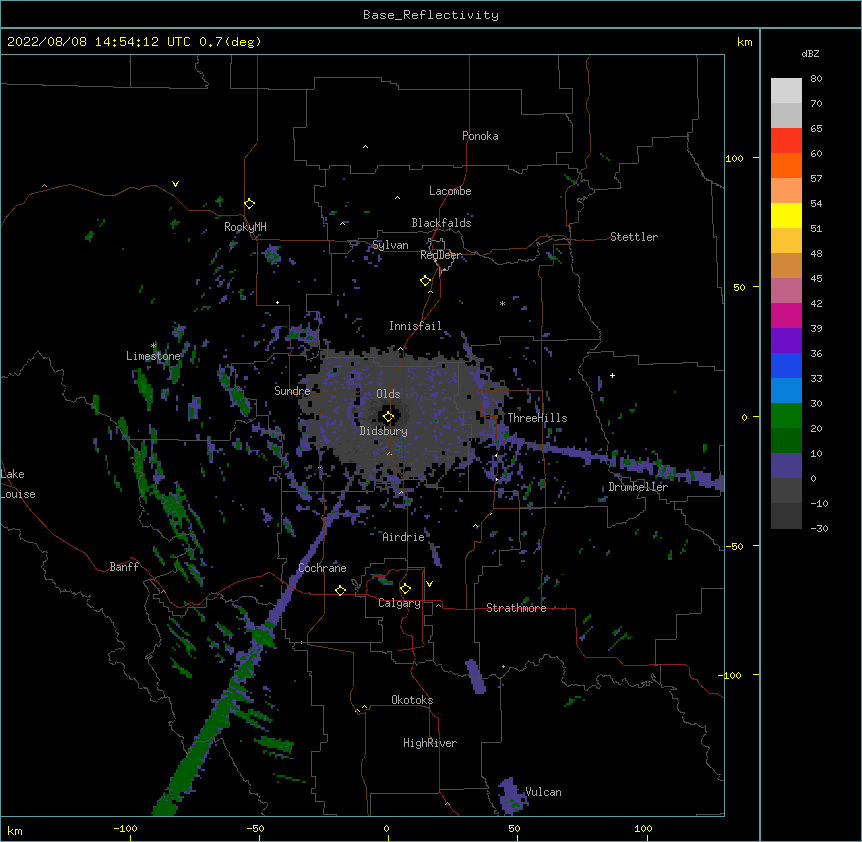862x842 pixels.
Task: Select the purple 36-39 dBZ legend swatch
Action: (786, 341)
